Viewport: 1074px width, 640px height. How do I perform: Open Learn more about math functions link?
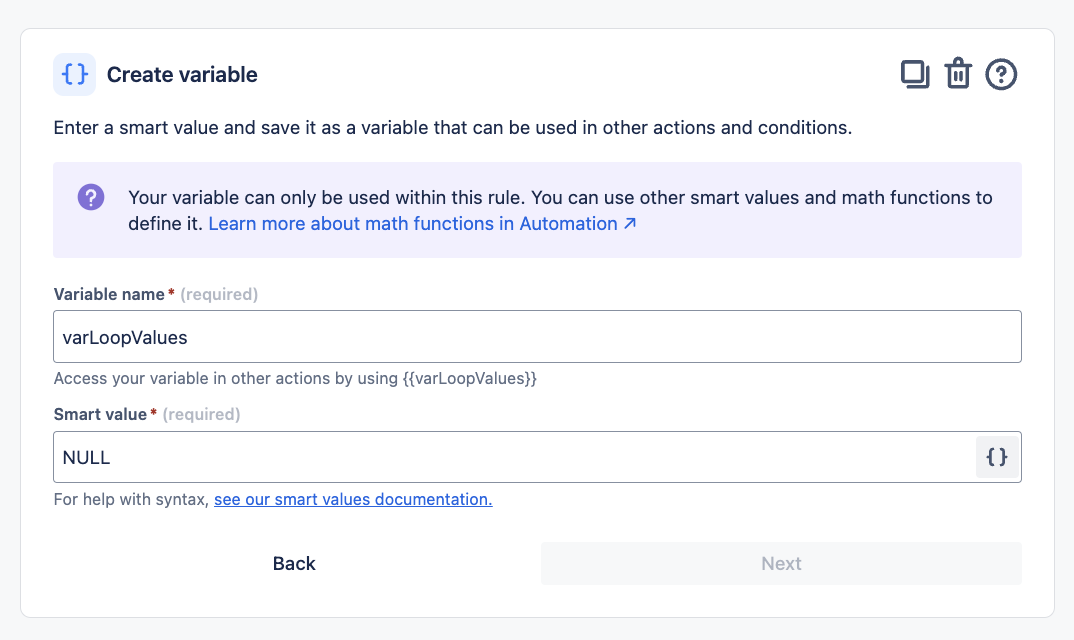412,224
